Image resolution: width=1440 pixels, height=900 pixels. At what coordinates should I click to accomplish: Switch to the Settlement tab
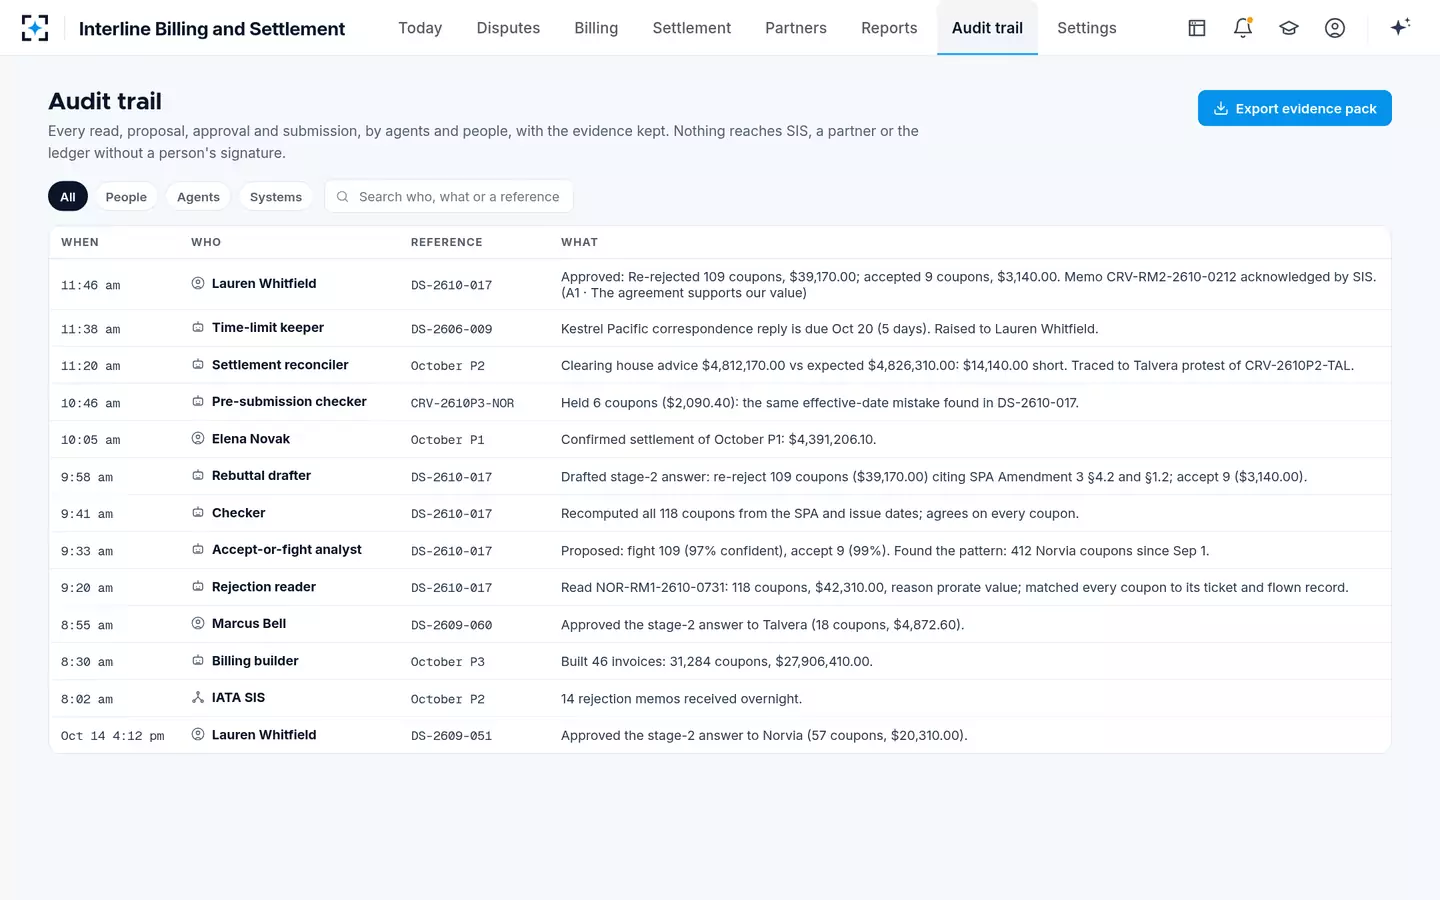[x=692, y=28]
